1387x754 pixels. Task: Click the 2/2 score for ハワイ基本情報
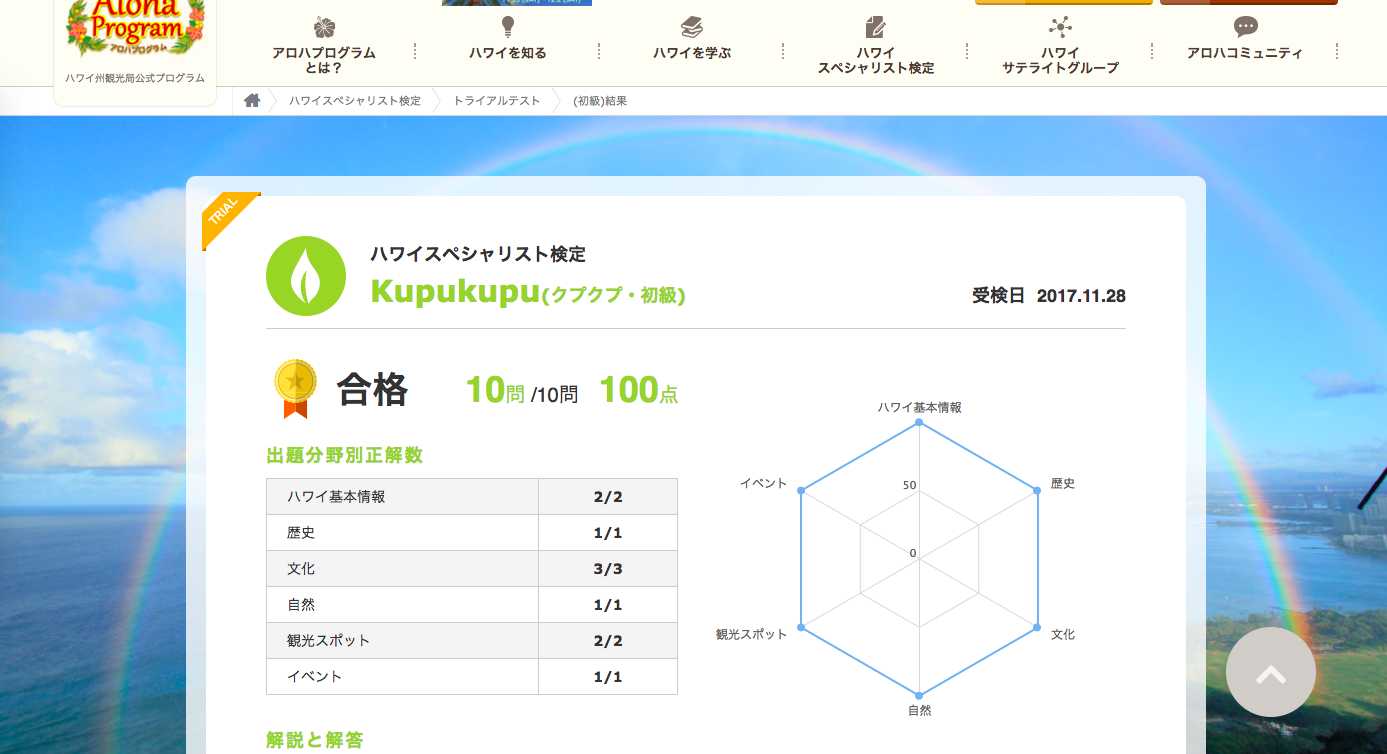pyautogui.click(x=608, y=497)
